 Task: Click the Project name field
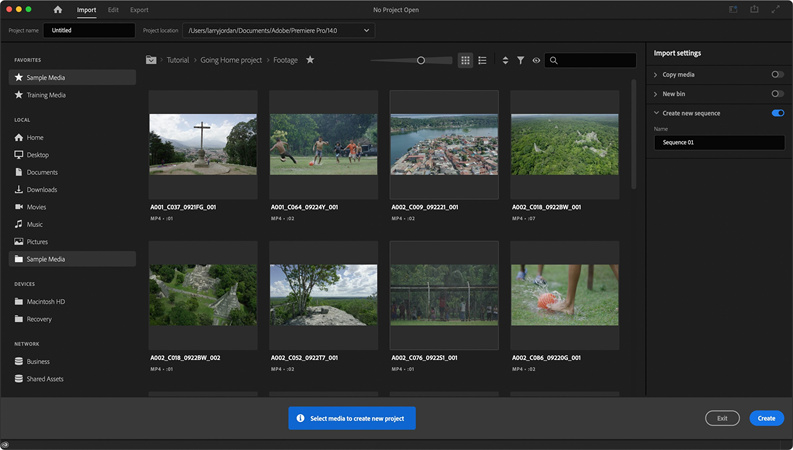point(89,30)
